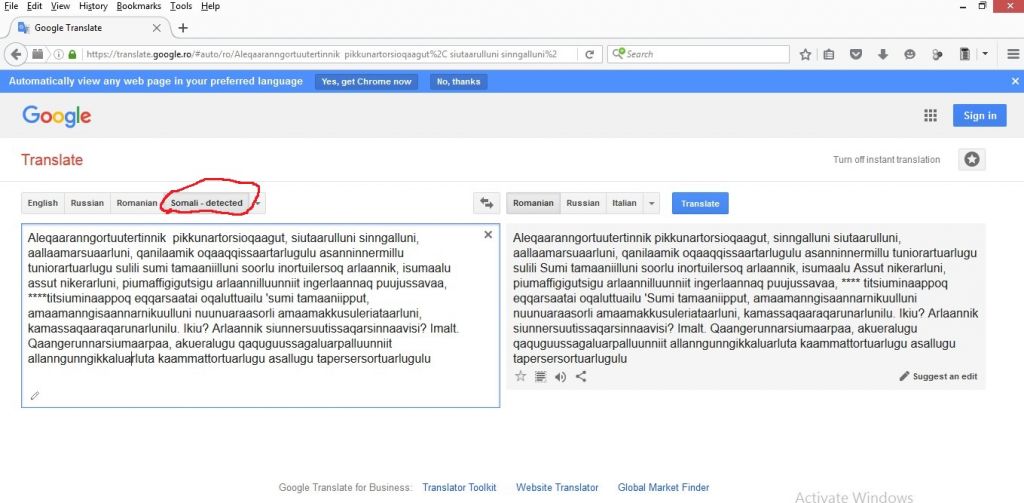The width and height of the screenshot is (1024, 503).
Task: Open the Phrasebook star button
Action: click(972, 159)
